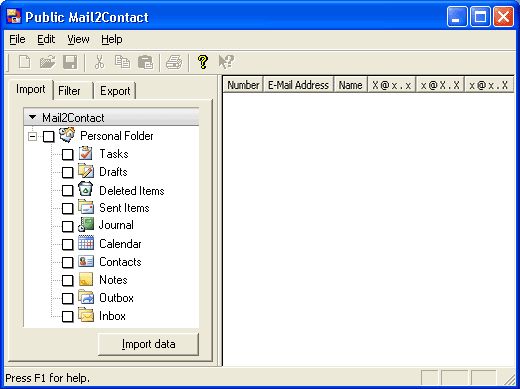Click the Cut scissors icon
Image resolution: width=520 pixels, height=389 pixels.
point(99,62)
